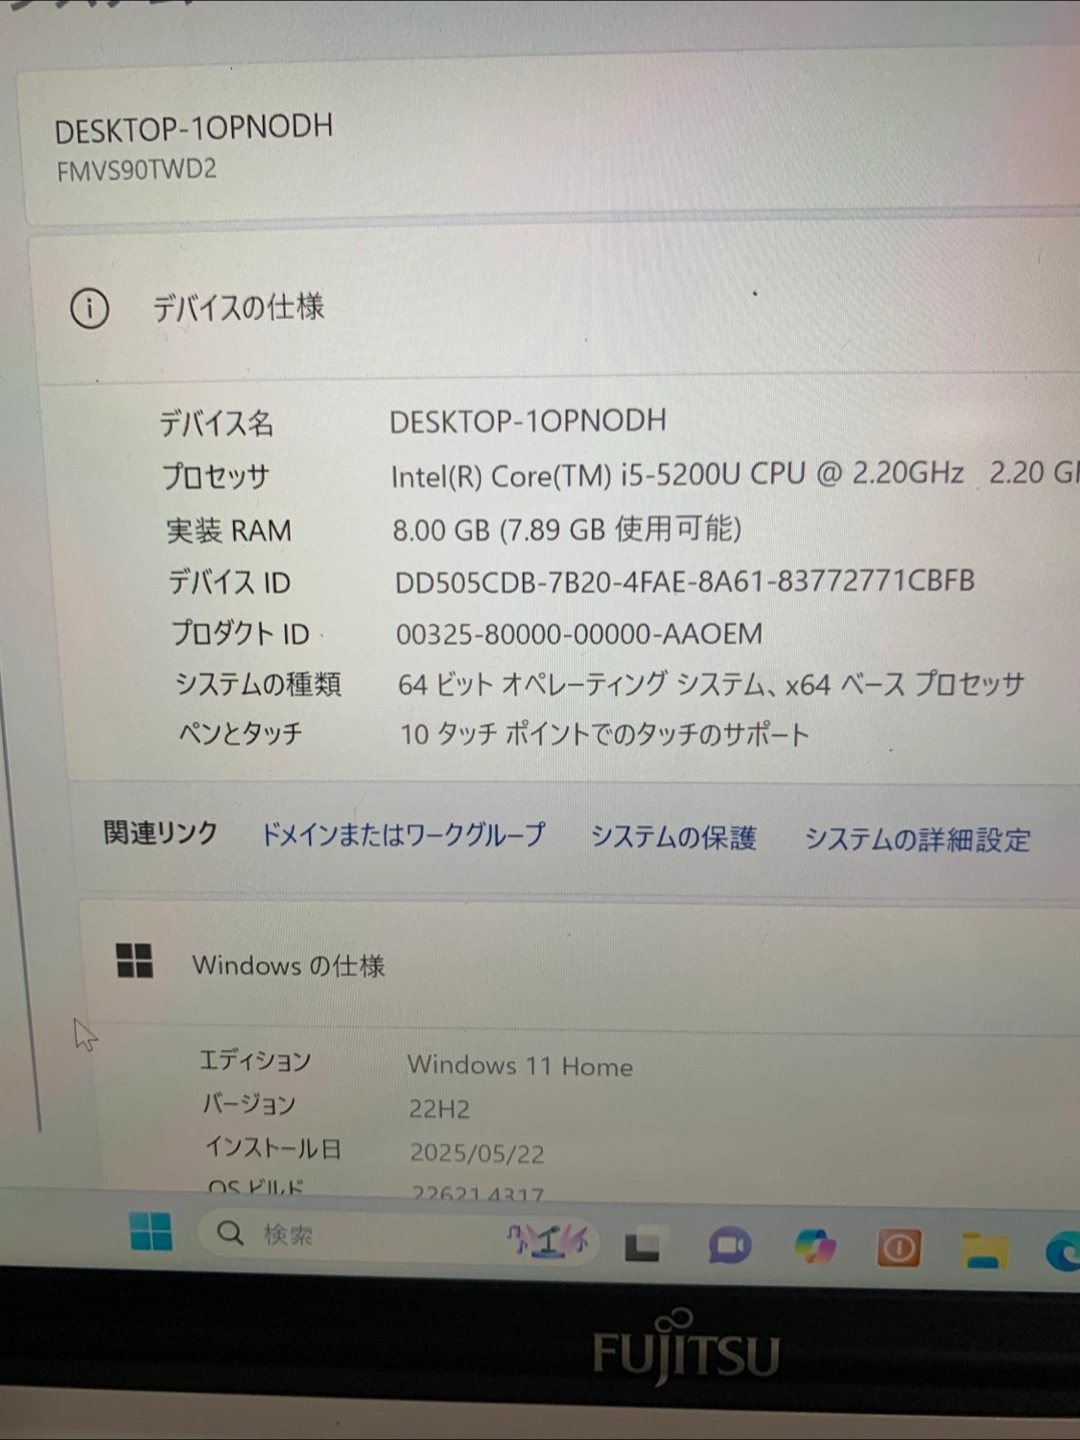Screen dimensions: 1080x1440
Task: Open File Explorer from the taskbar
Action: [x=984, y=1250]
